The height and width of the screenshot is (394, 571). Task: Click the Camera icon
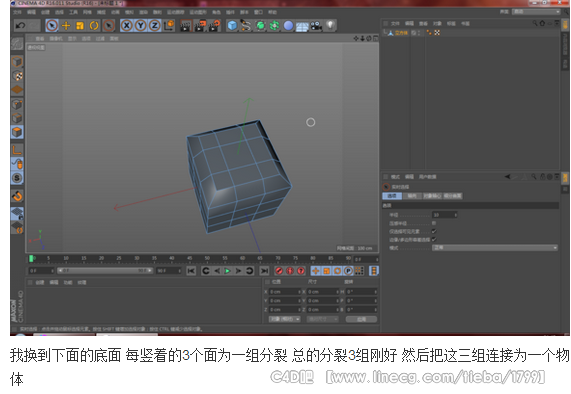pyautogui.click(x=316, y=25)
